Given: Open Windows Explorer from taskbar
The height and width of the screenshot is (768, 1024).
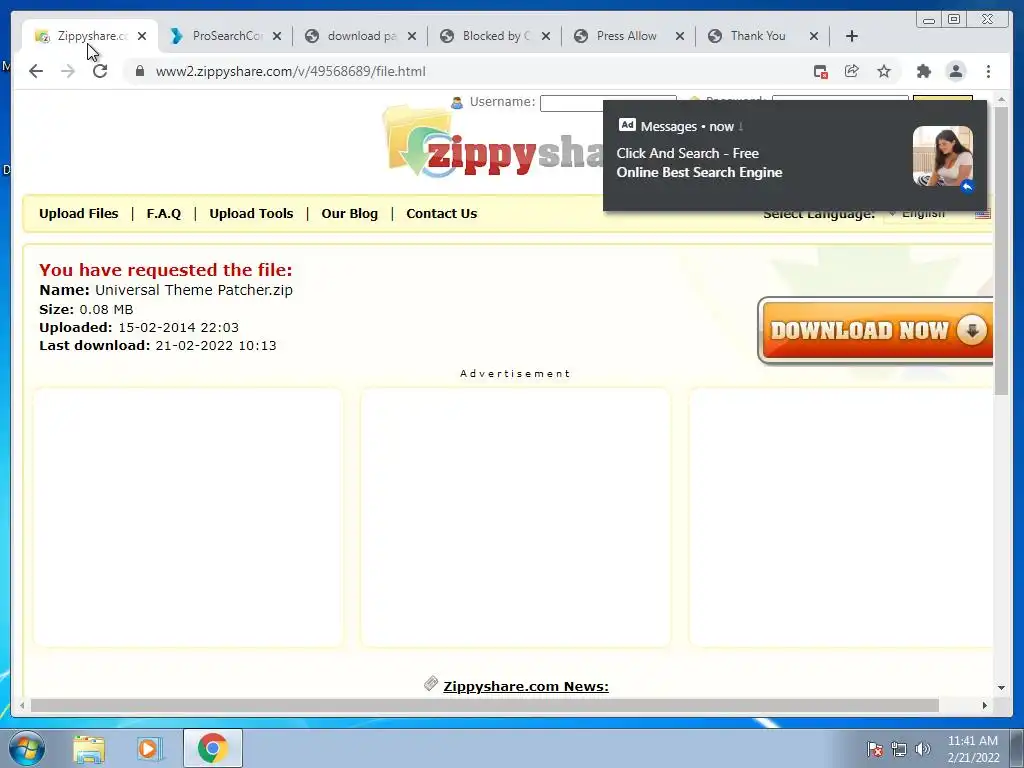Looking at the screenshot, I should click(89, 749).
